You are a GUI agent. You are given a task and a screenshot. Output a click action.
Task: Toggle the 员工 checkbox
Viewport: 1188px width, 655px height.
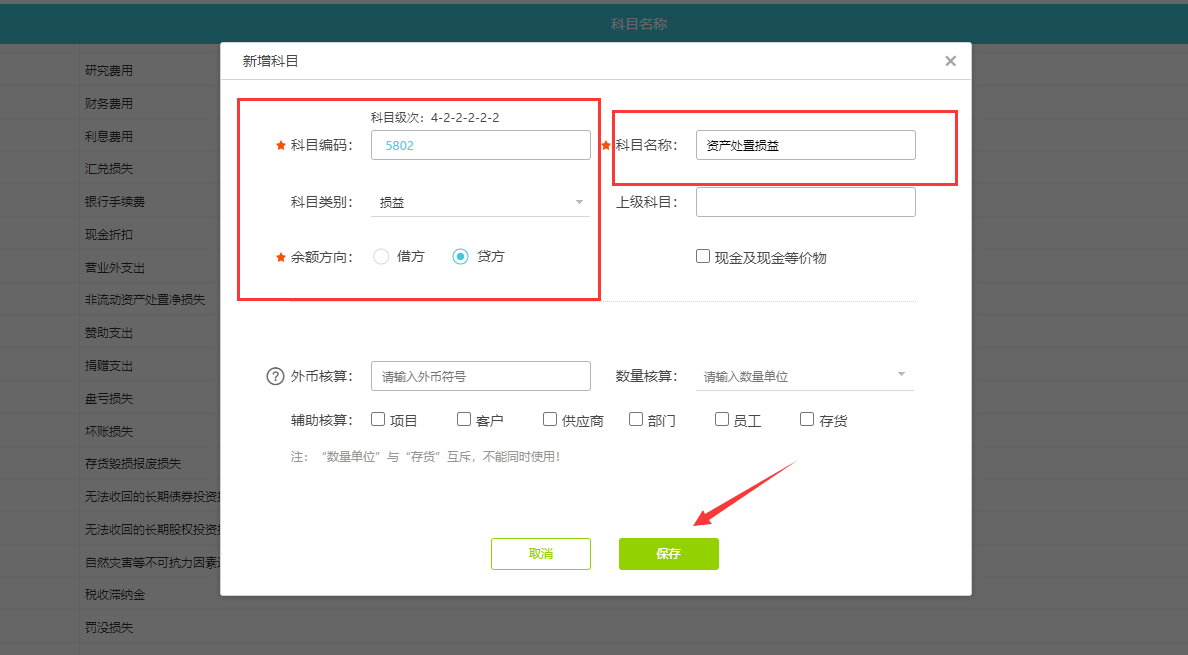tap(722, 420)
